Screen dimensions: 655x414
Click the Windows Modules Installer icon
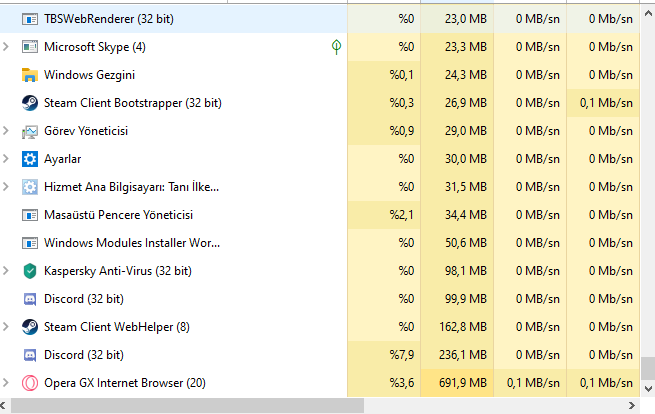[x=30, y=243]
